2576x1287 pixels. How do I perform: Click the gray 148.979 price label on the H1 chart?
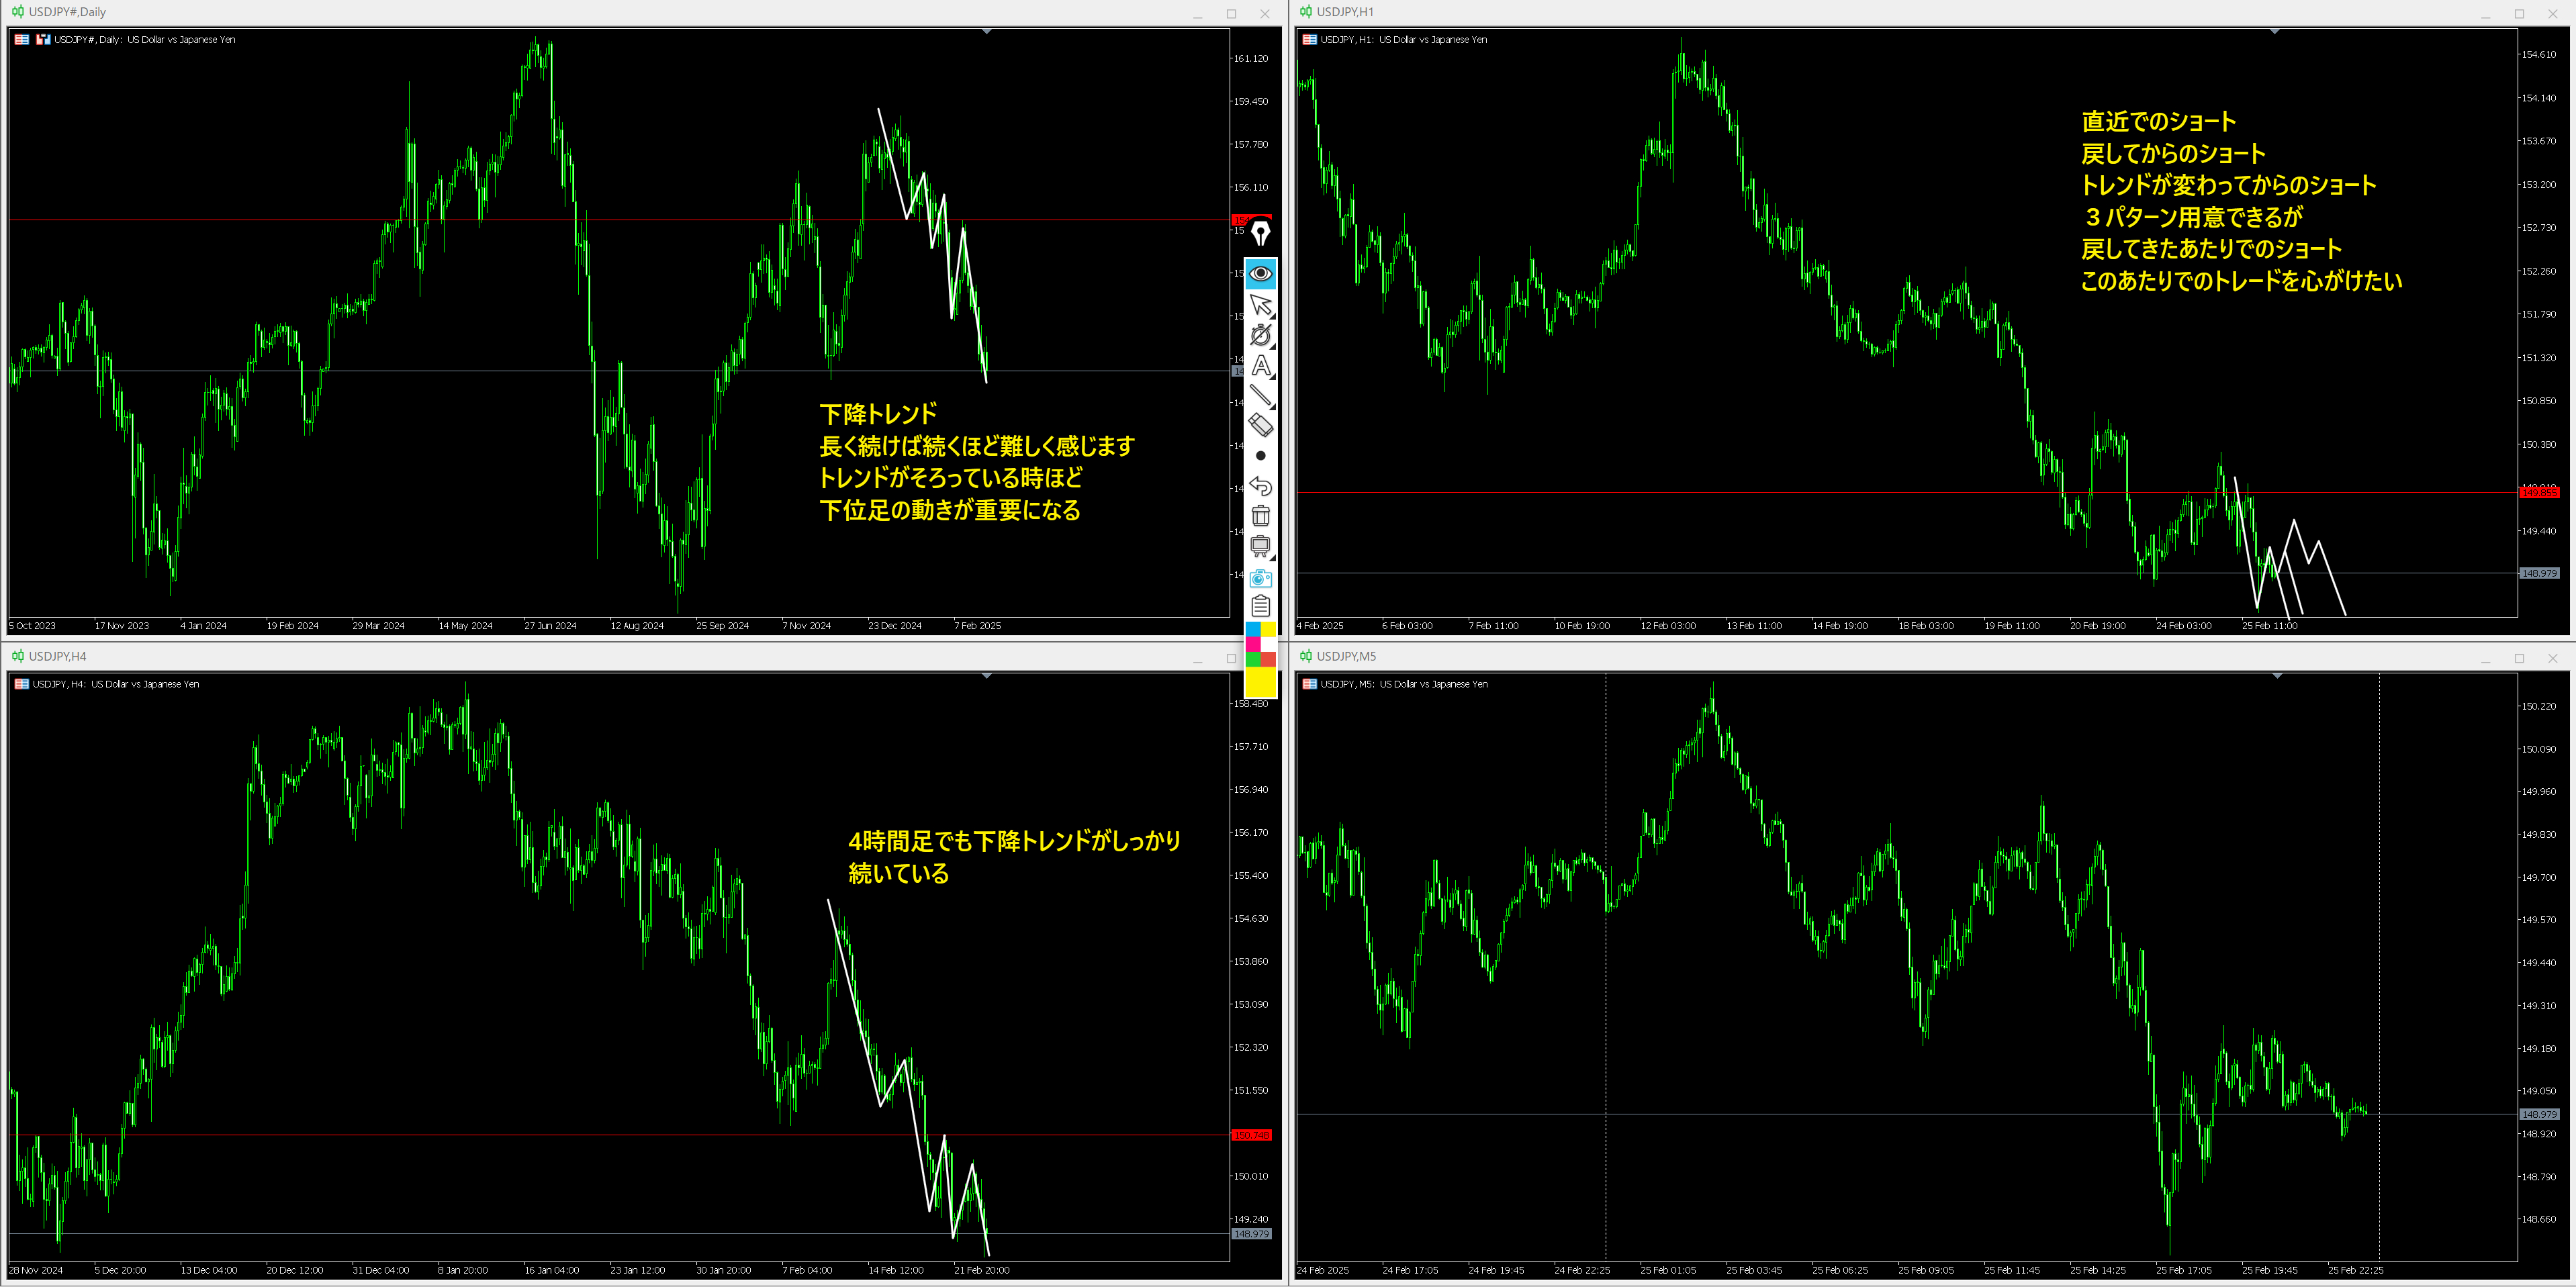[2539, 573]
